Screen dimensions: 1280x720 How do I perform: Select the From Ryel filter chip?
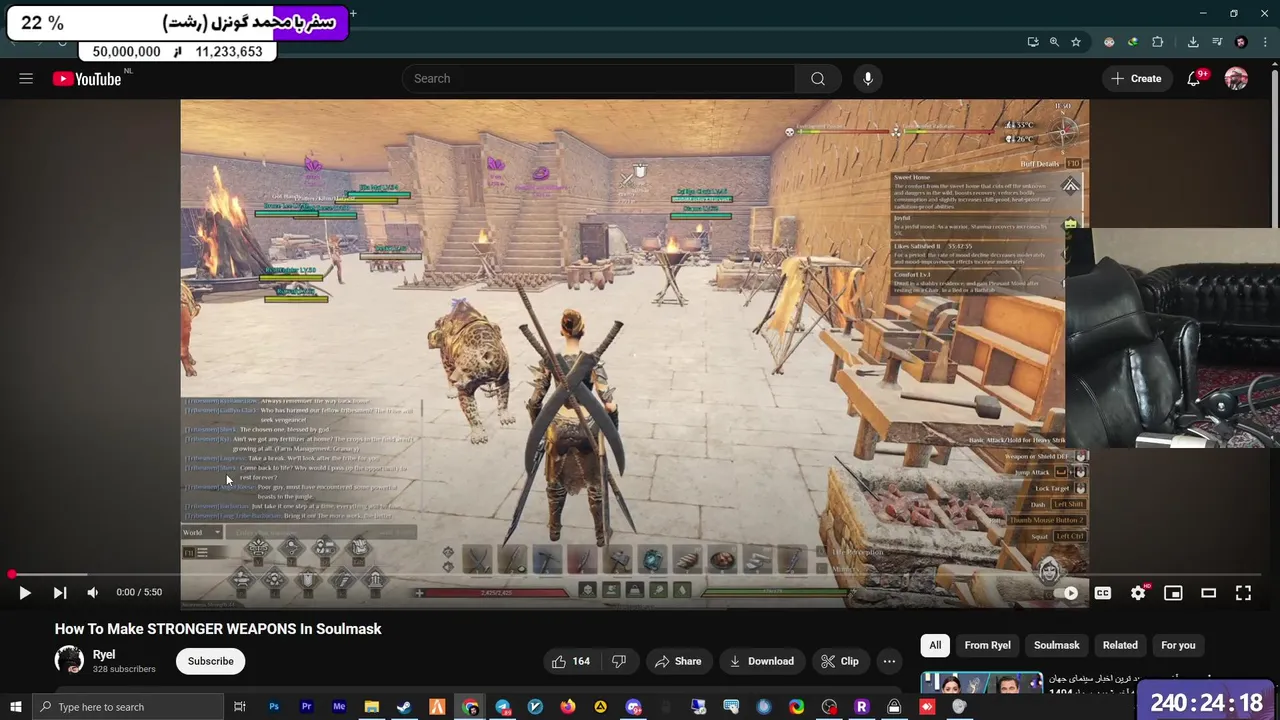click(987, 645)
